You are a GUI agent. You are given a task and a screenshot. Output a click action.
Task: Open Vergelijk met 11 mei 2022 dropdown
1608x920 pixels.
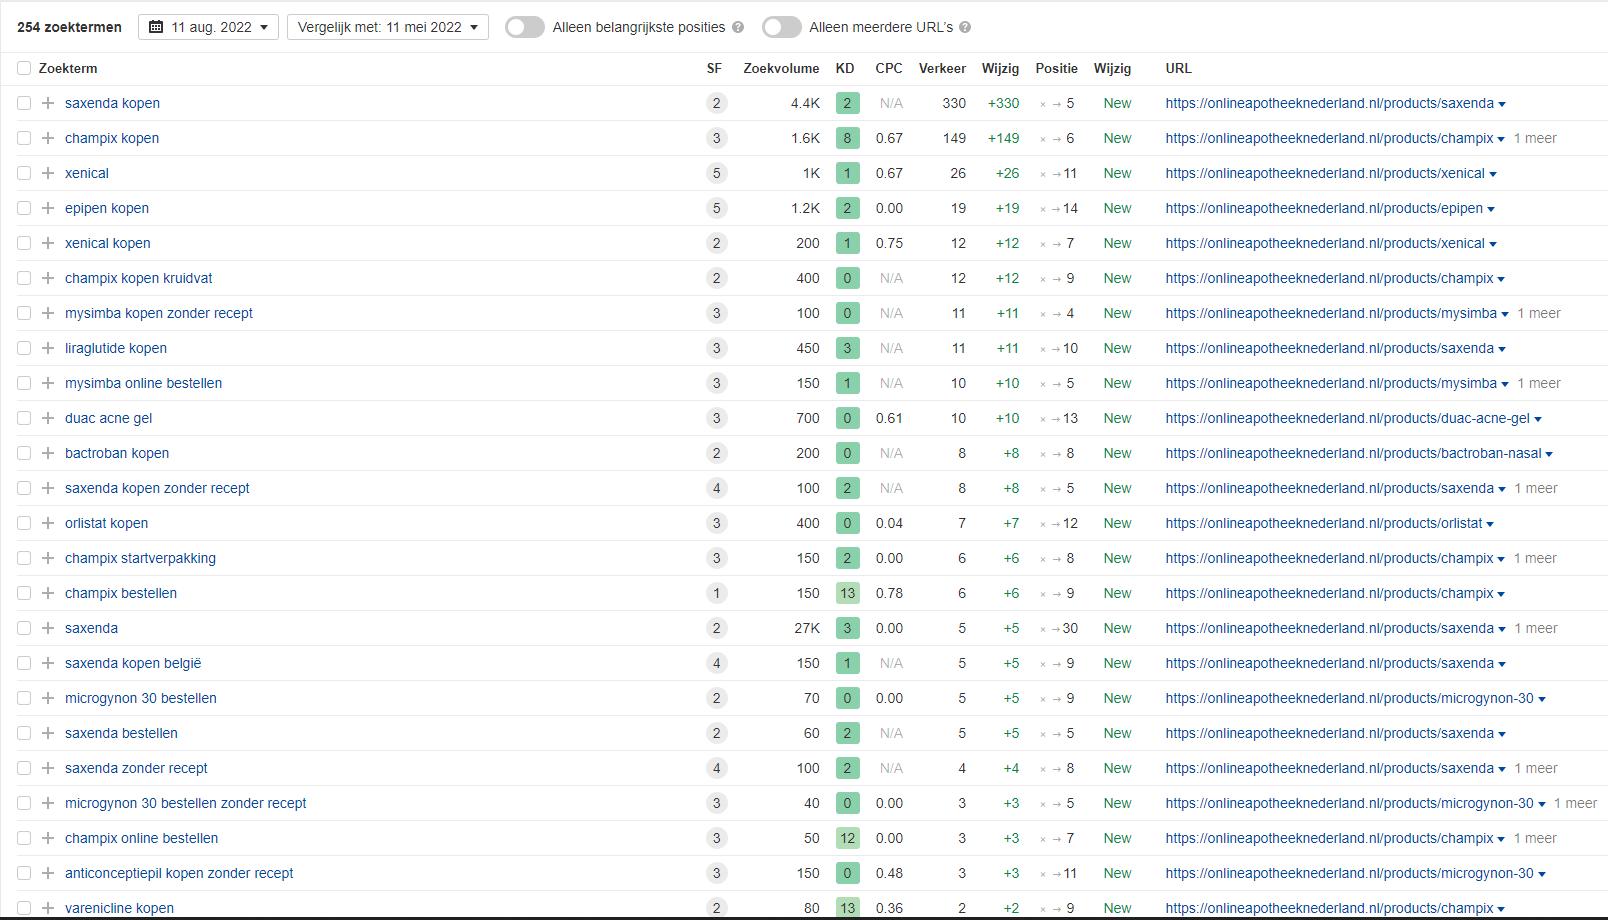[x=388, y=27]
